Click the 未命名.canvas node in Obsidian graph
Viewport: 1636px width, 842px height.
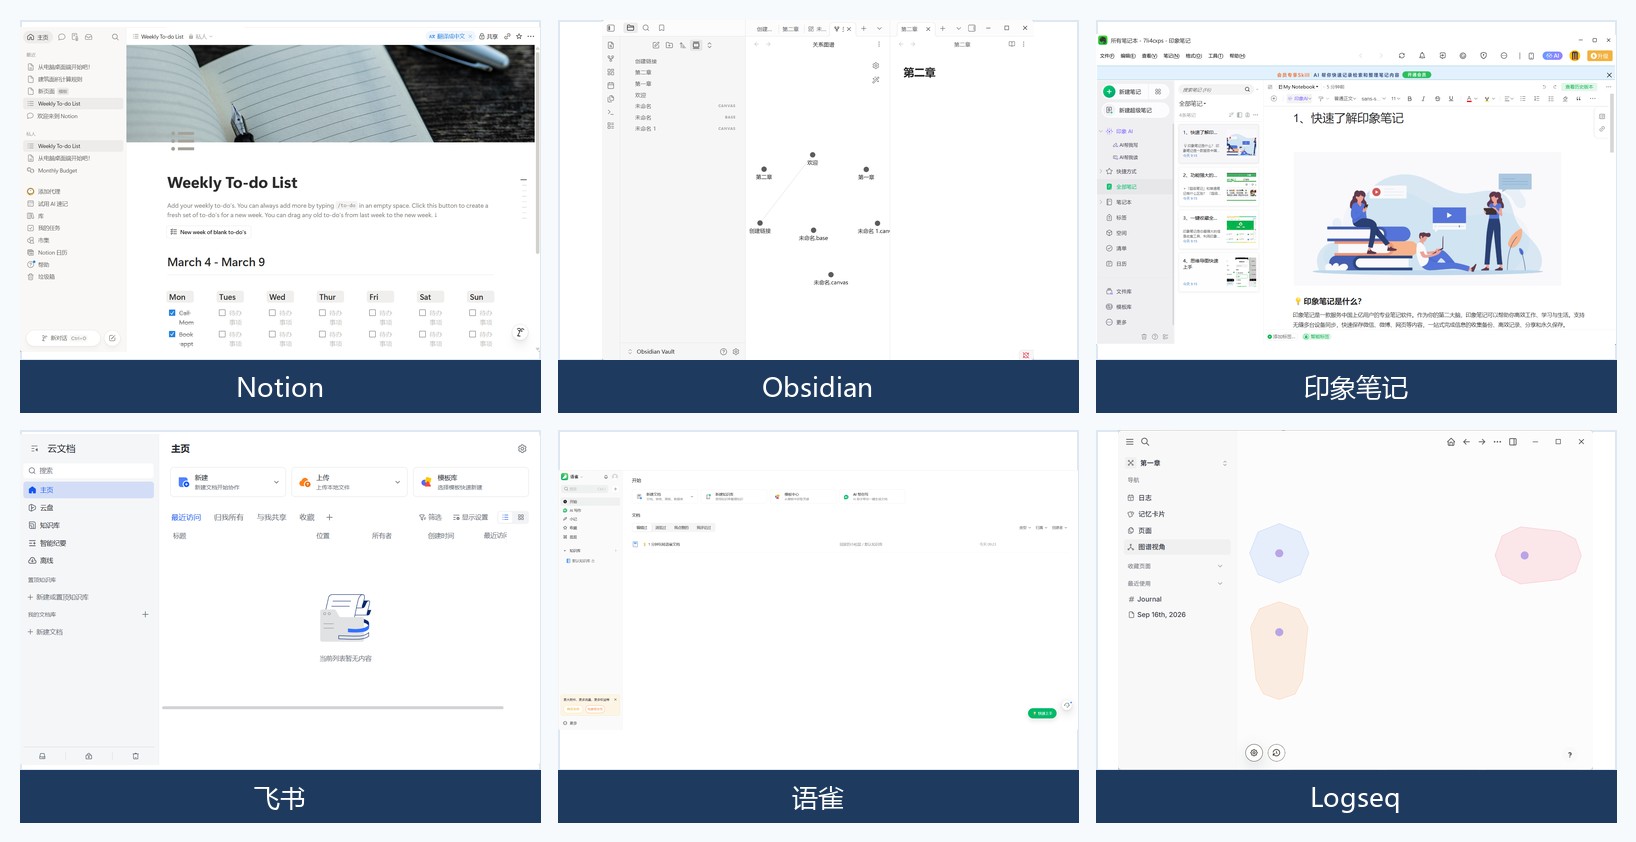pyautogui.click(x=830, y=274)
